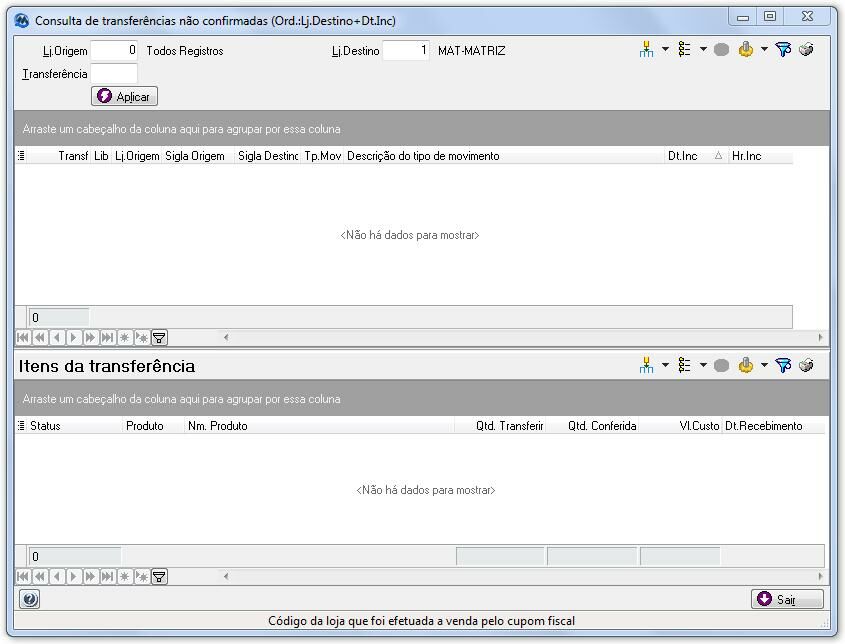Open help with the question mark icon

click(30, 599)
